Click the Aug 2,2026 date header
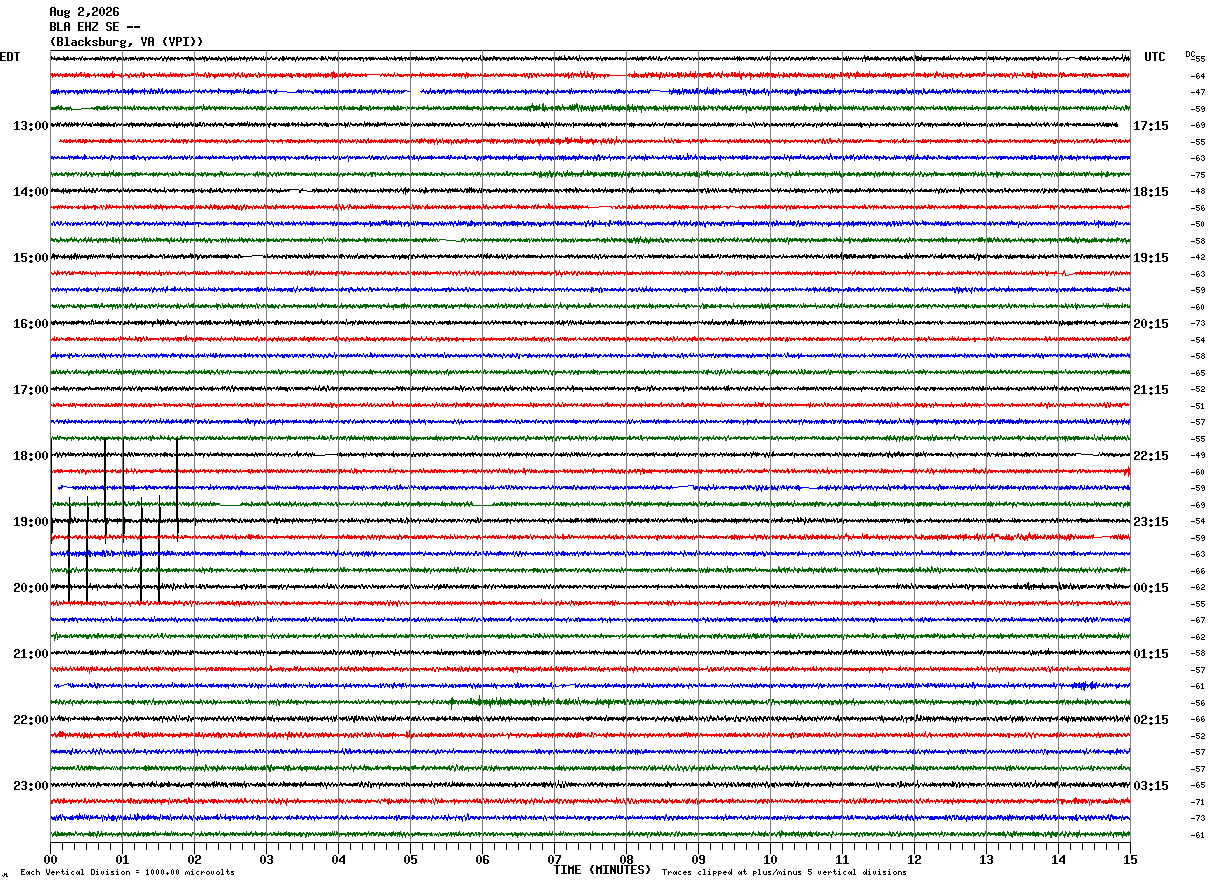This screenshot has width=1210, height=886. click(84, 12)
